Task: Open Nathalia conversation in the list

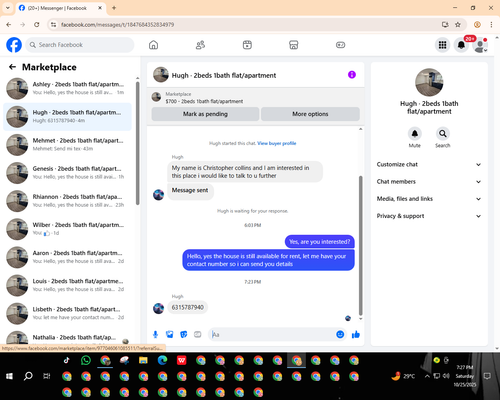Action: pyautogui.click(x=67, y=337)
